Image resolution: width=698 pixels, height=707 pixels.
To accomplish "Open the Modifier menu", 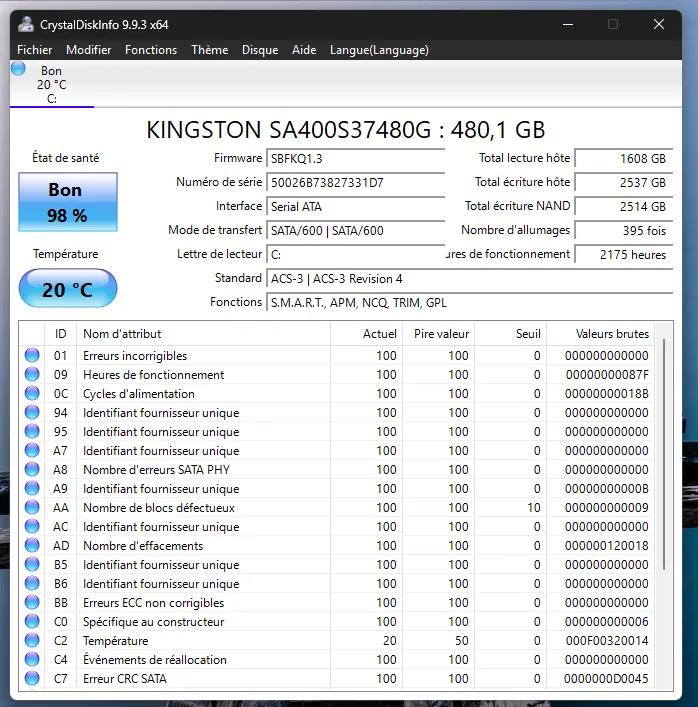I will (x=88, y=50).
